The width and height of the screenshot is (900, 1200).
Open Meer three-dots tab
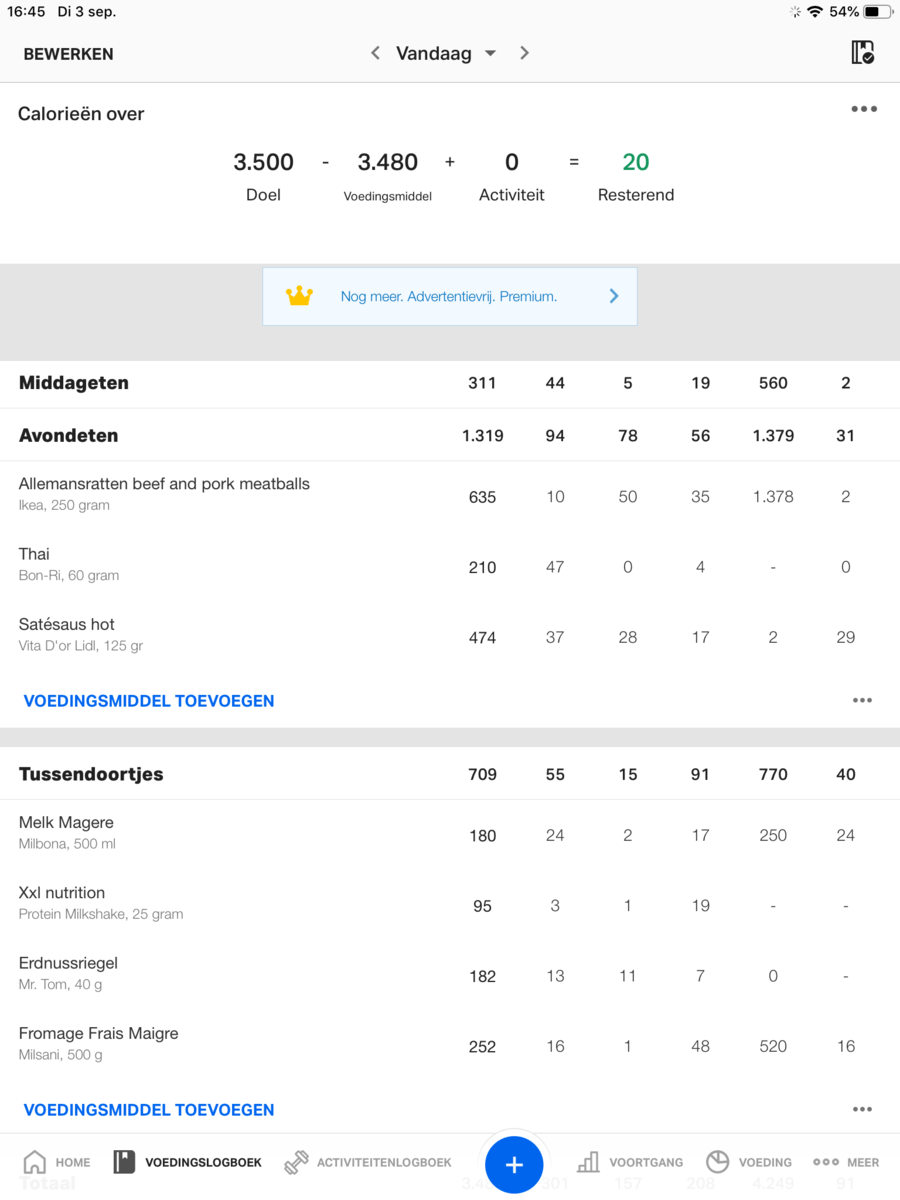pos(826,1162)
